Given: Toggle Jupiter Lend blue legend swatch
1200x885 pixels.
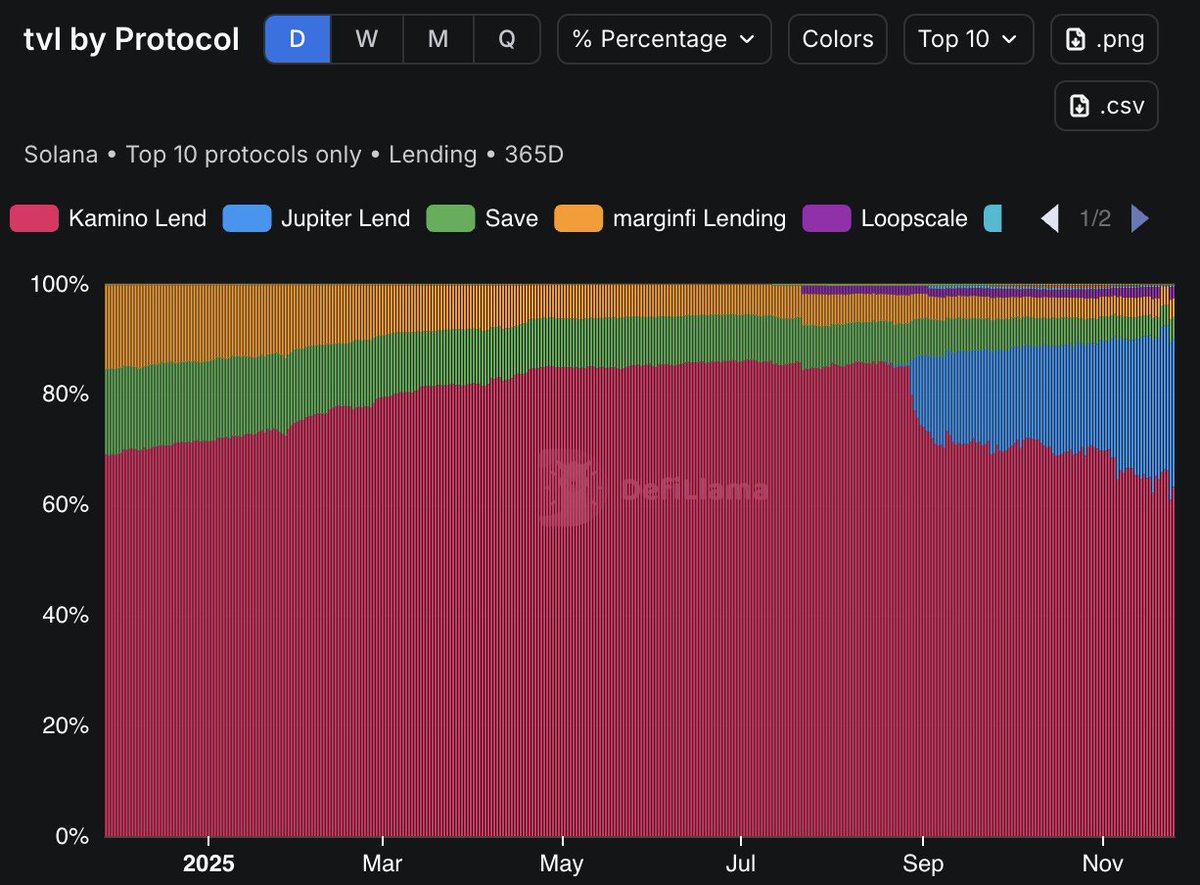Looking at the screenshot, I should coord(246,218).
